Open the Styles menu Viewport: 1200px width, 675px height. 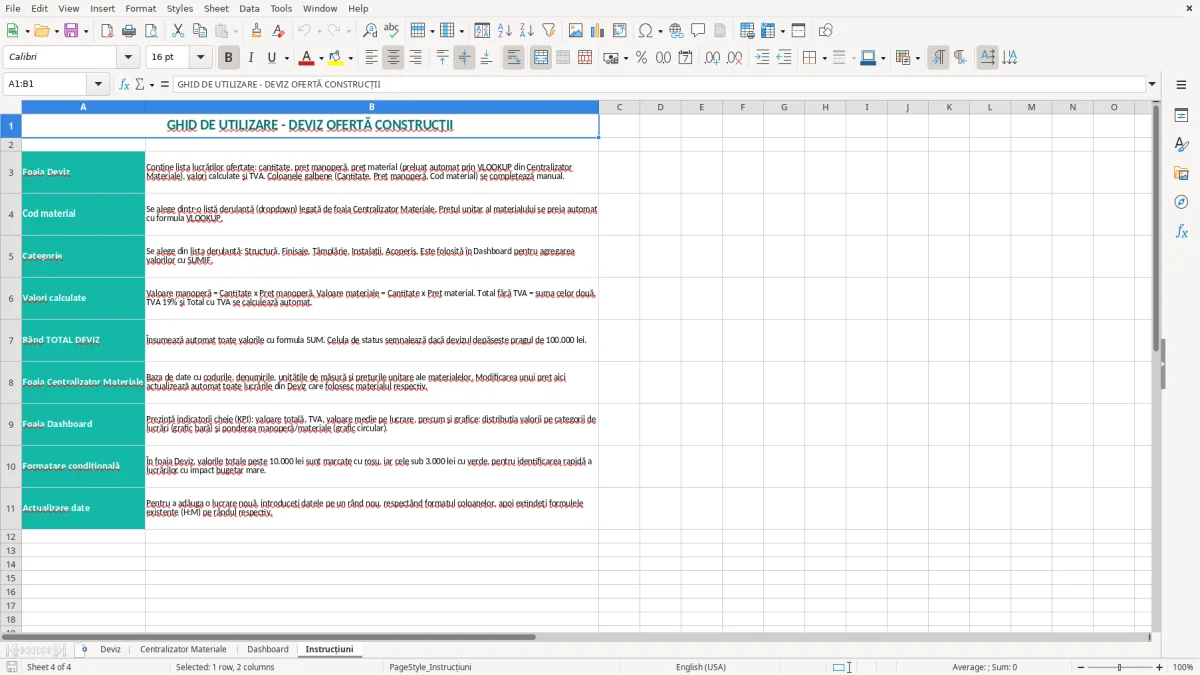[x=180, y=8]
